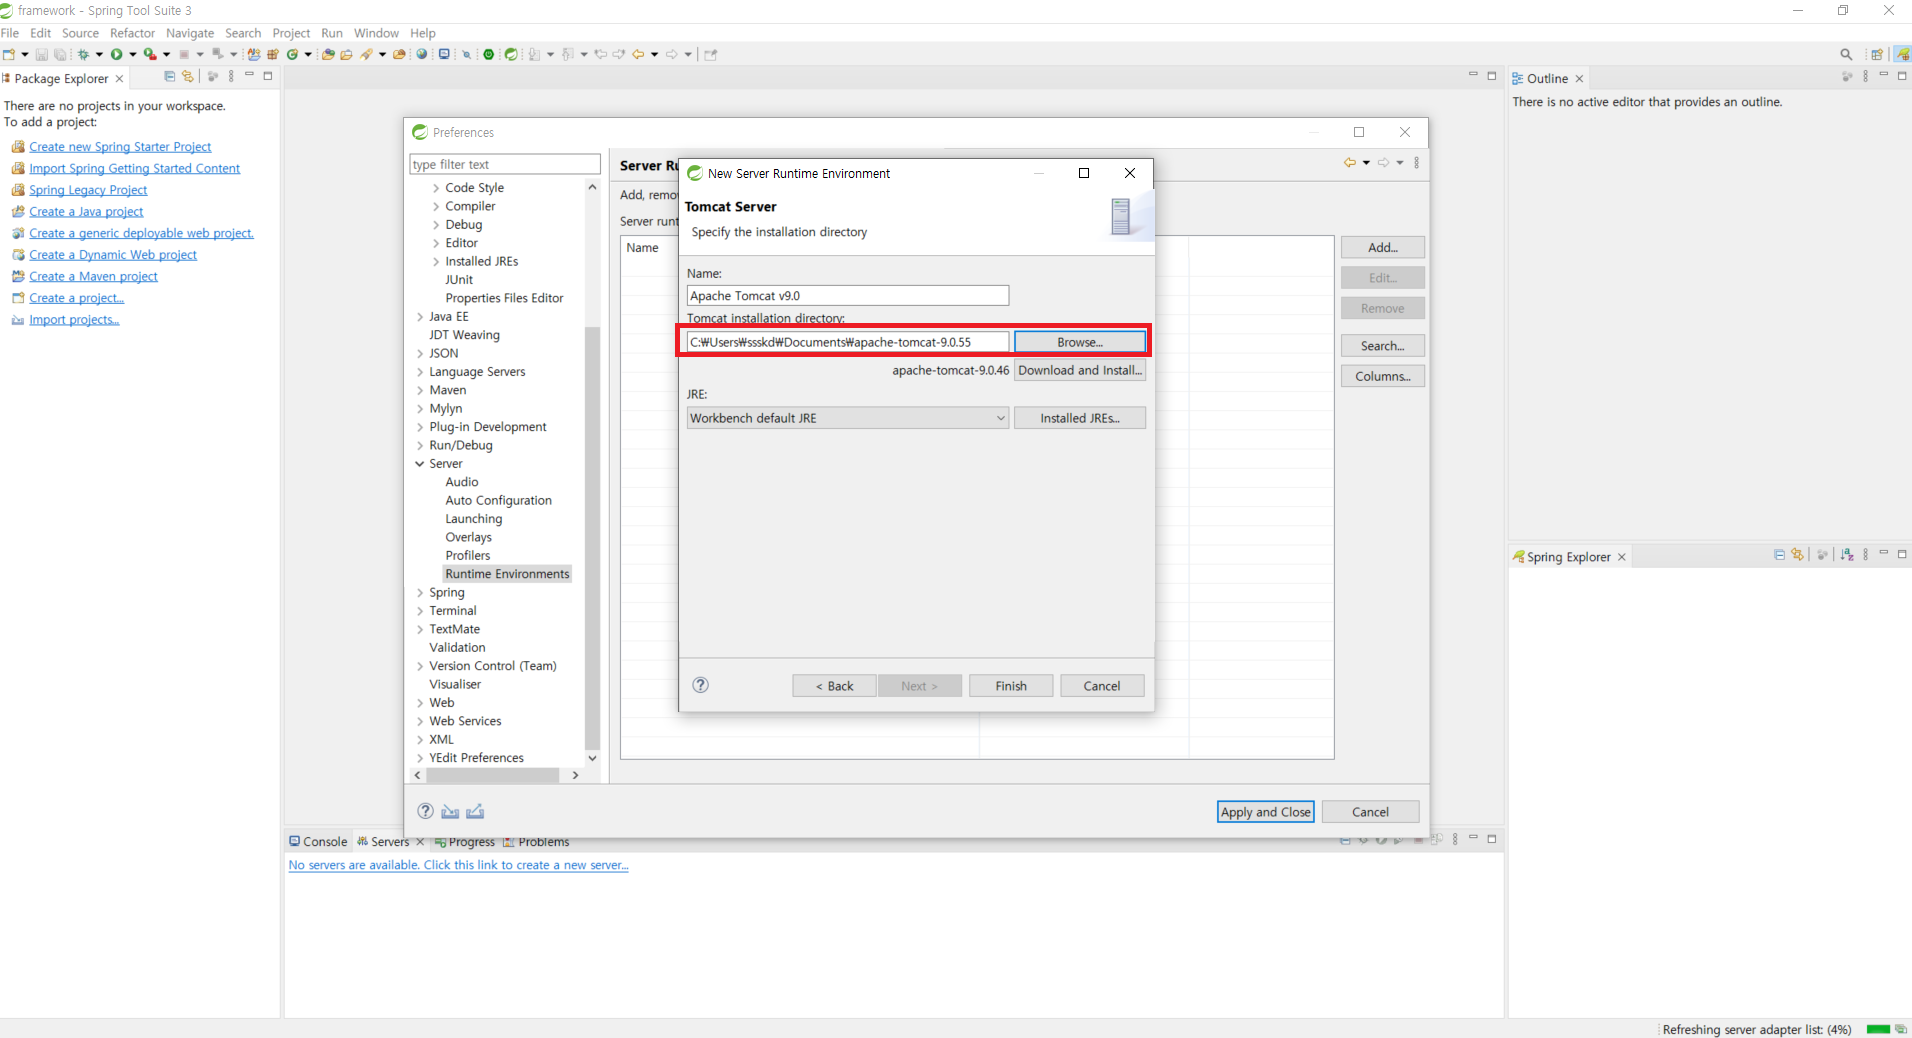Click Download and Install... button
This screenshot has width=1912, height=1038.
coord(1080,370)
